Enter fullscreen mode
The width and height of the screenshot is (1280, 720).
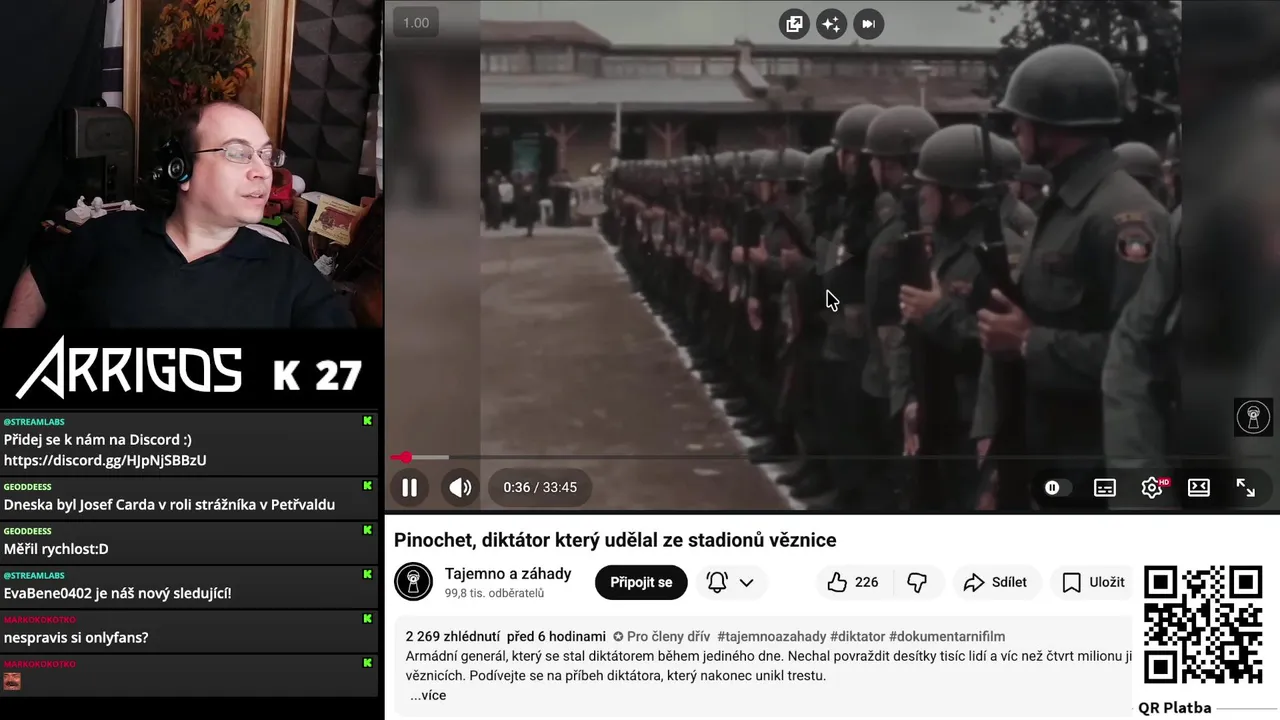pos(1245,487)
